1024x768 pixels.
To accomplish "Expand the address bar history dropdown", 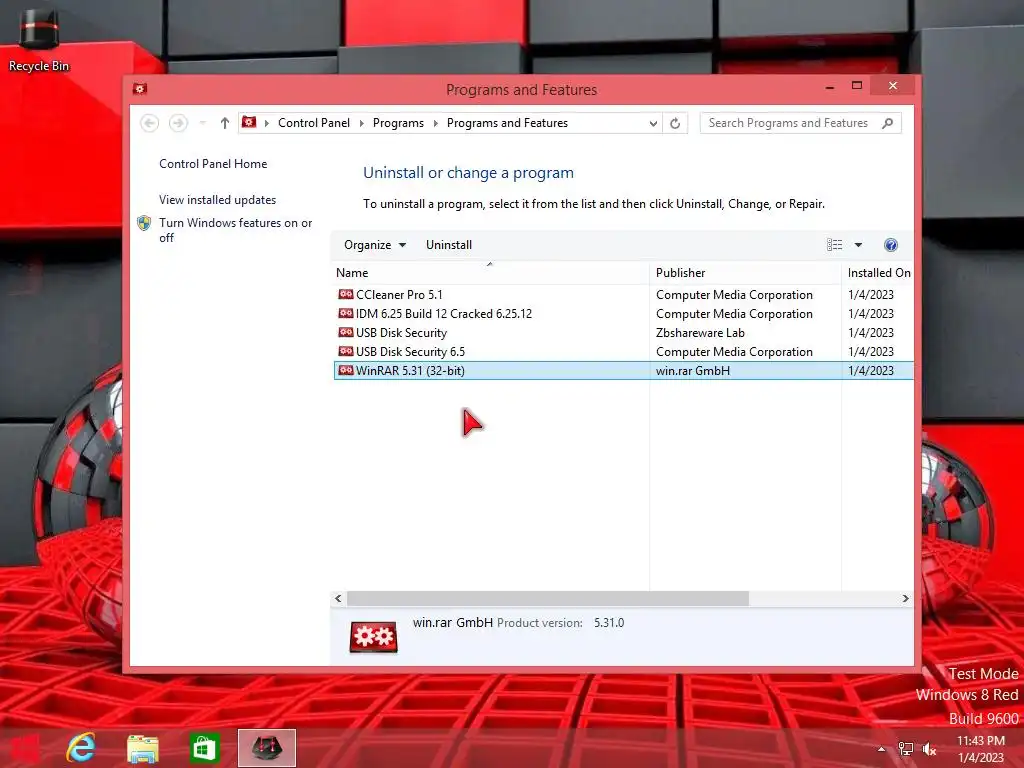I will click(x=652, y=123).
